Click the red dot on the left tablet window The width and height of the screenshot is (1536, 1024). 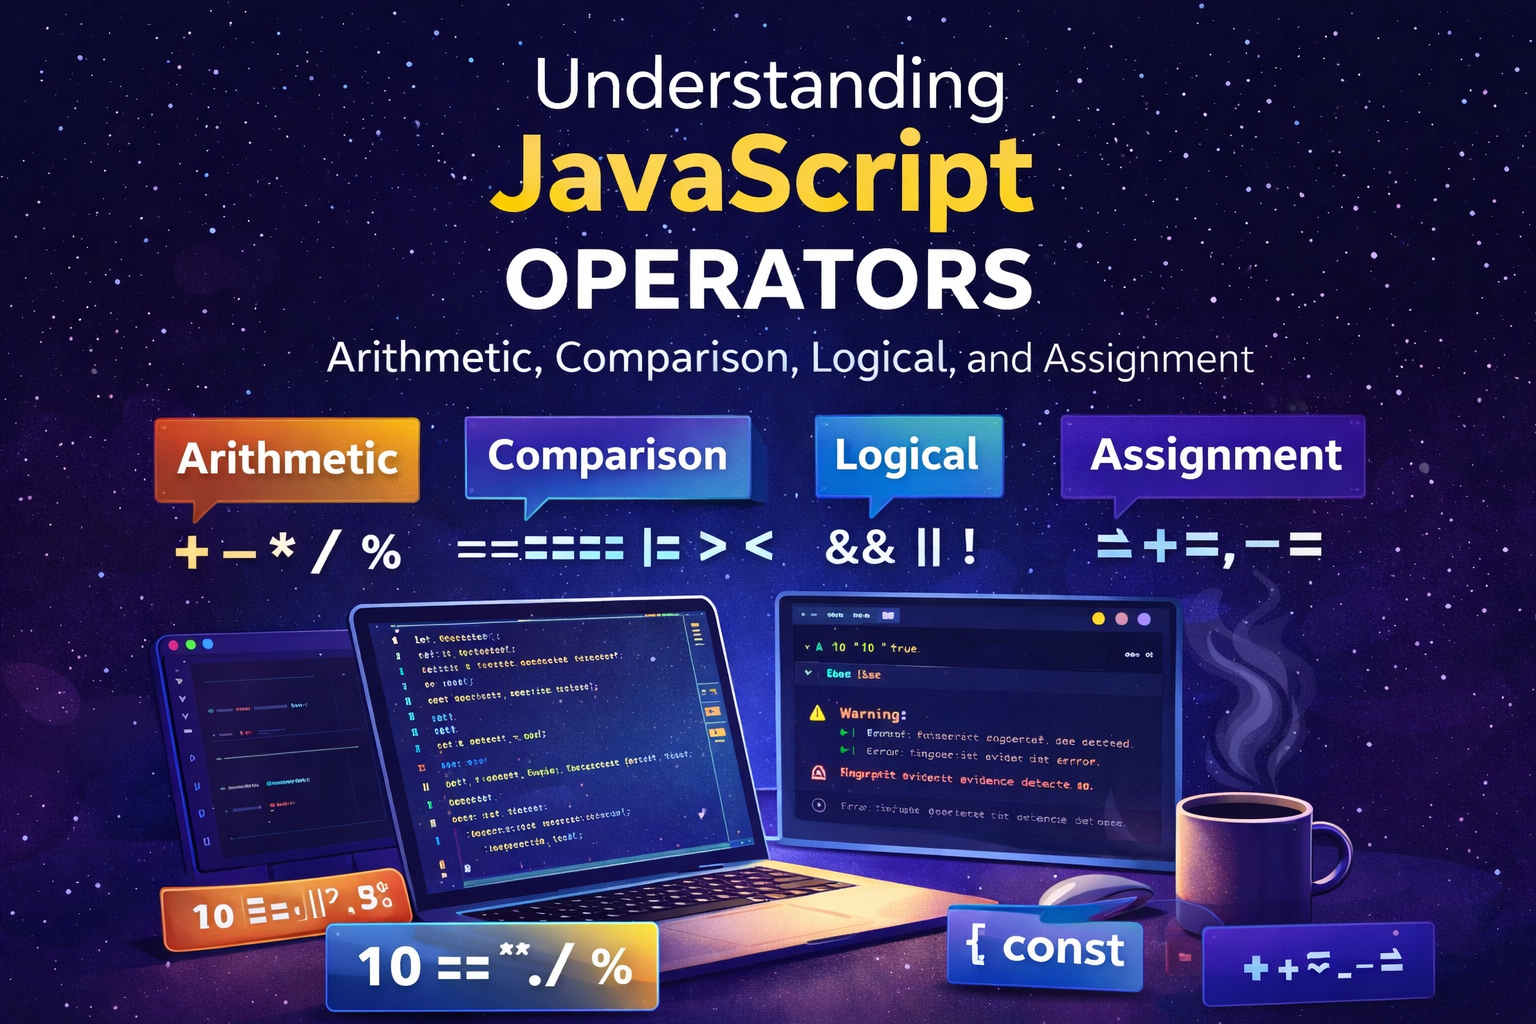pyautogui.click(x=173, y=645)
